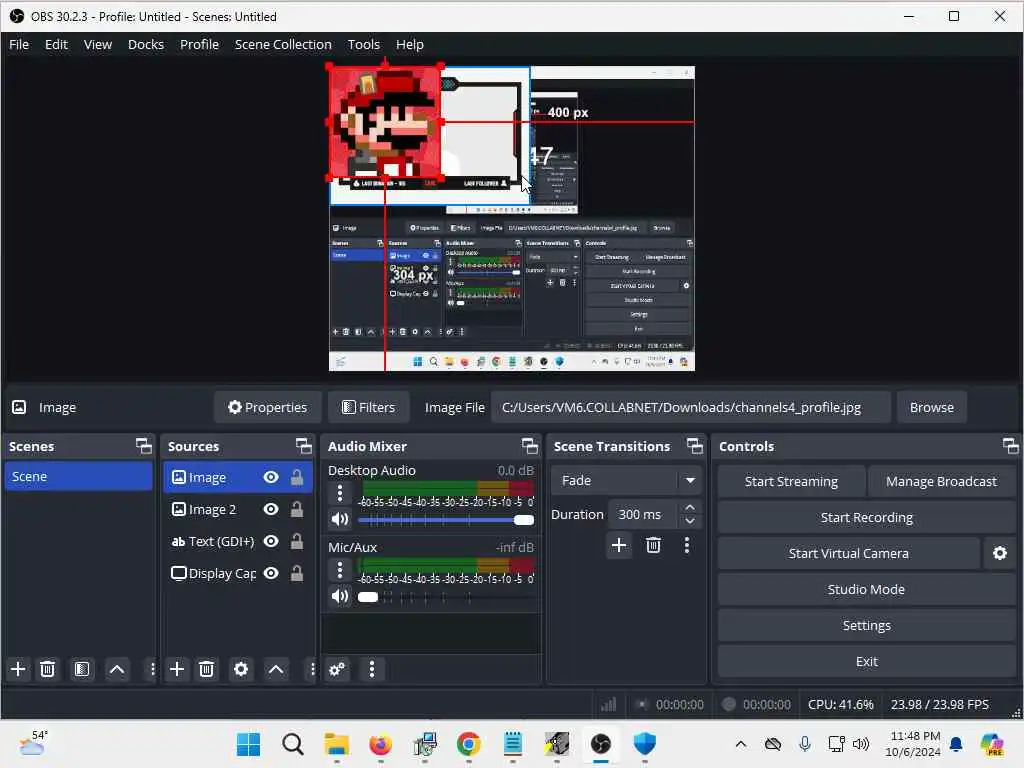
Task: Hide the Display Capture source eye icon
Action: pos(271,573)
